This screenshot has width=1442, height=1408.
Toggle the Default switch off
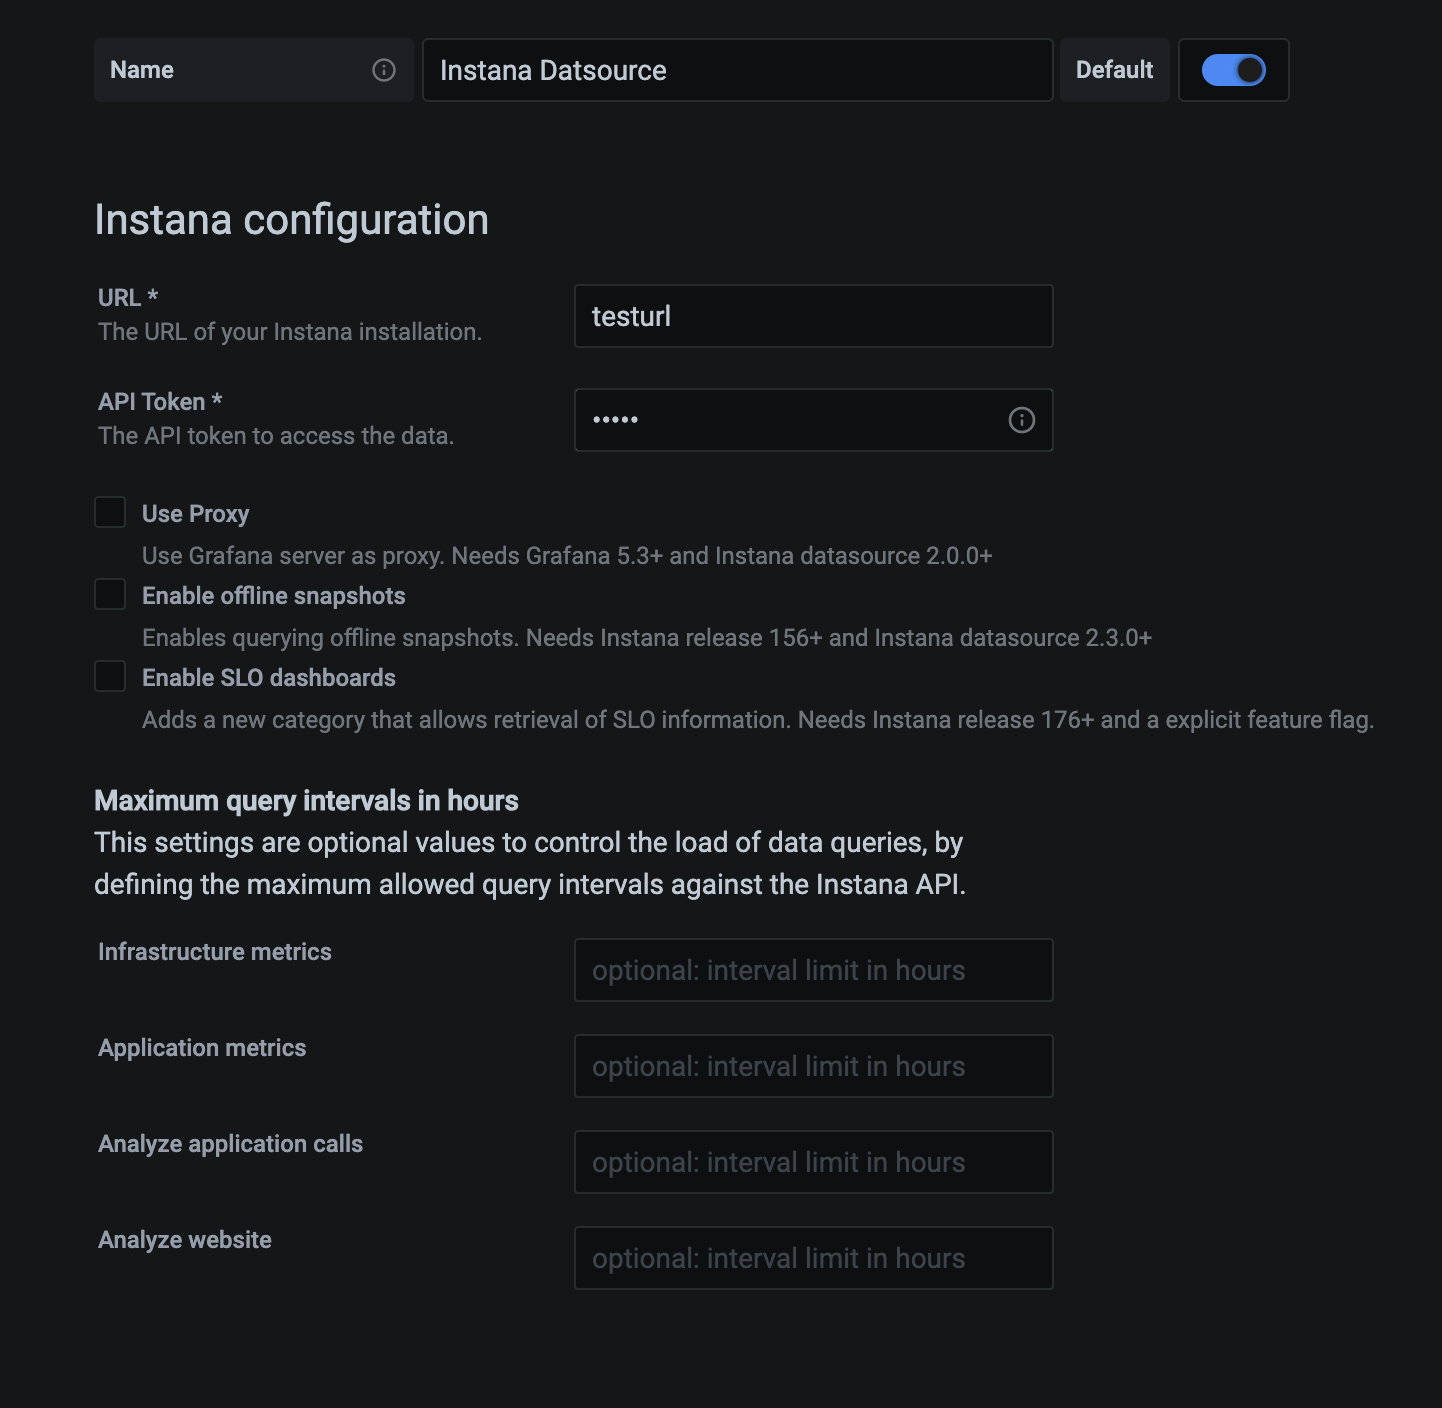(x=1234, y=70)
